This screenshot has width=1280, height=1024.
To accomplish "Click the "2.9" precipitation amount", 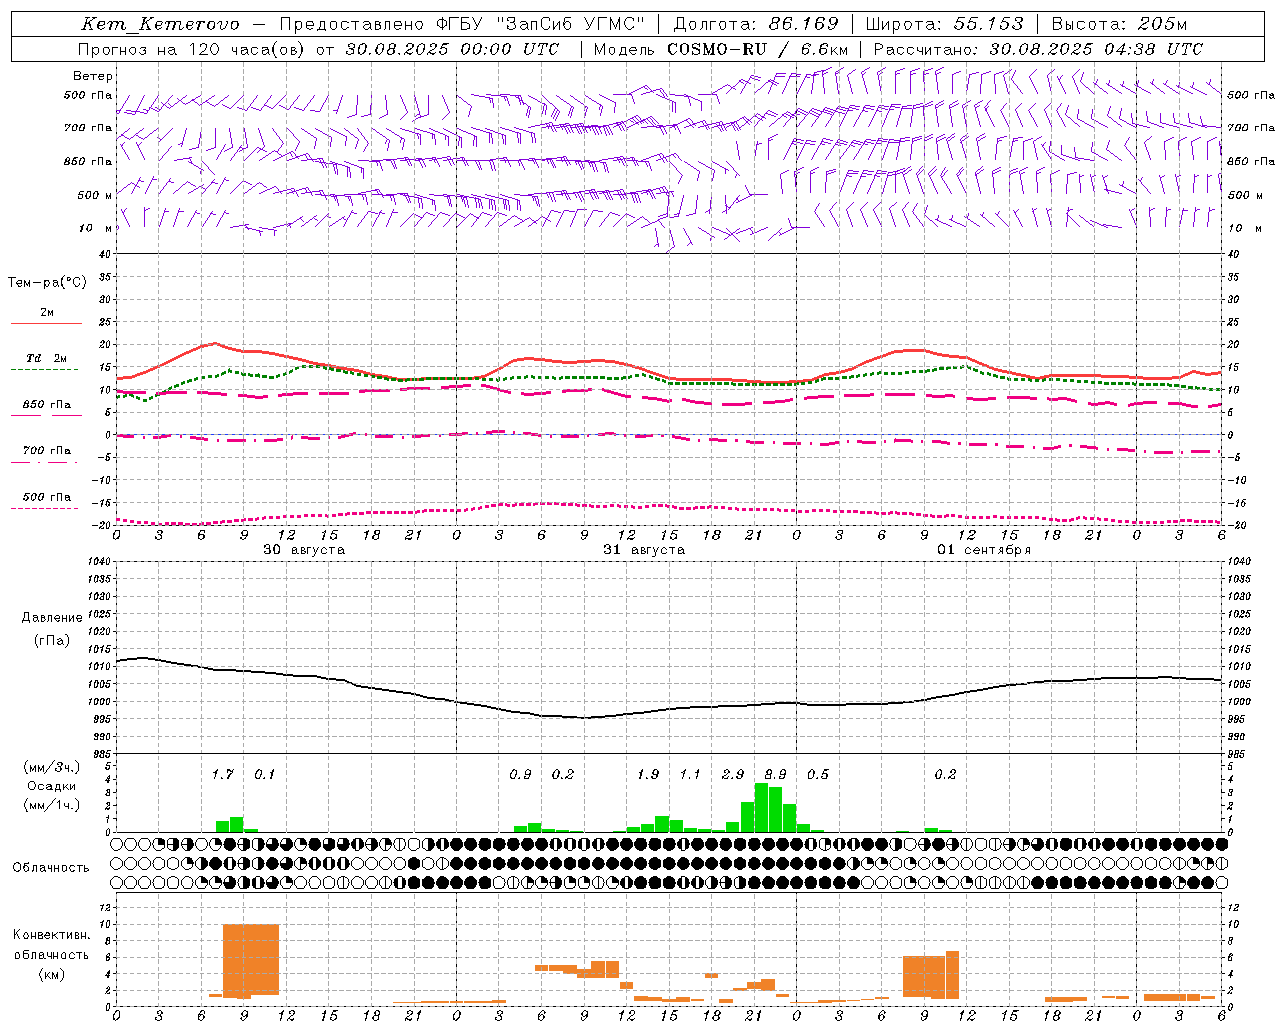I will coord(733,774).
